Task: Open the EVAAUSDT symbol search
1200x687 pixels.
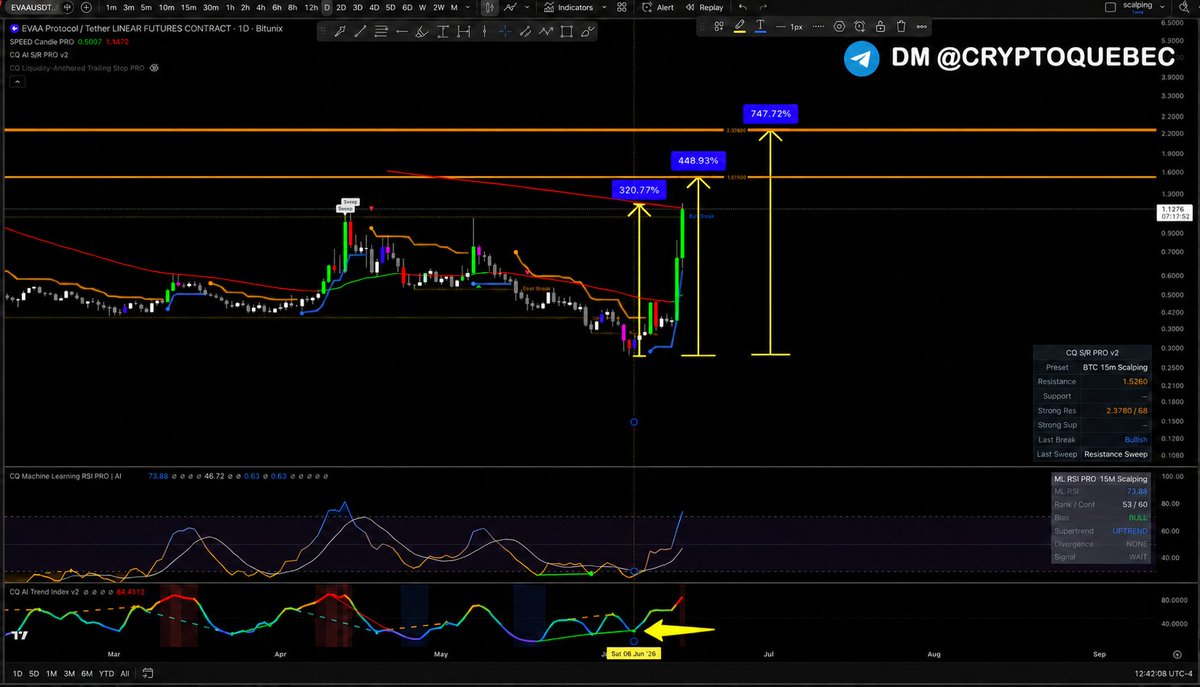Action: [x=34, y=8]
